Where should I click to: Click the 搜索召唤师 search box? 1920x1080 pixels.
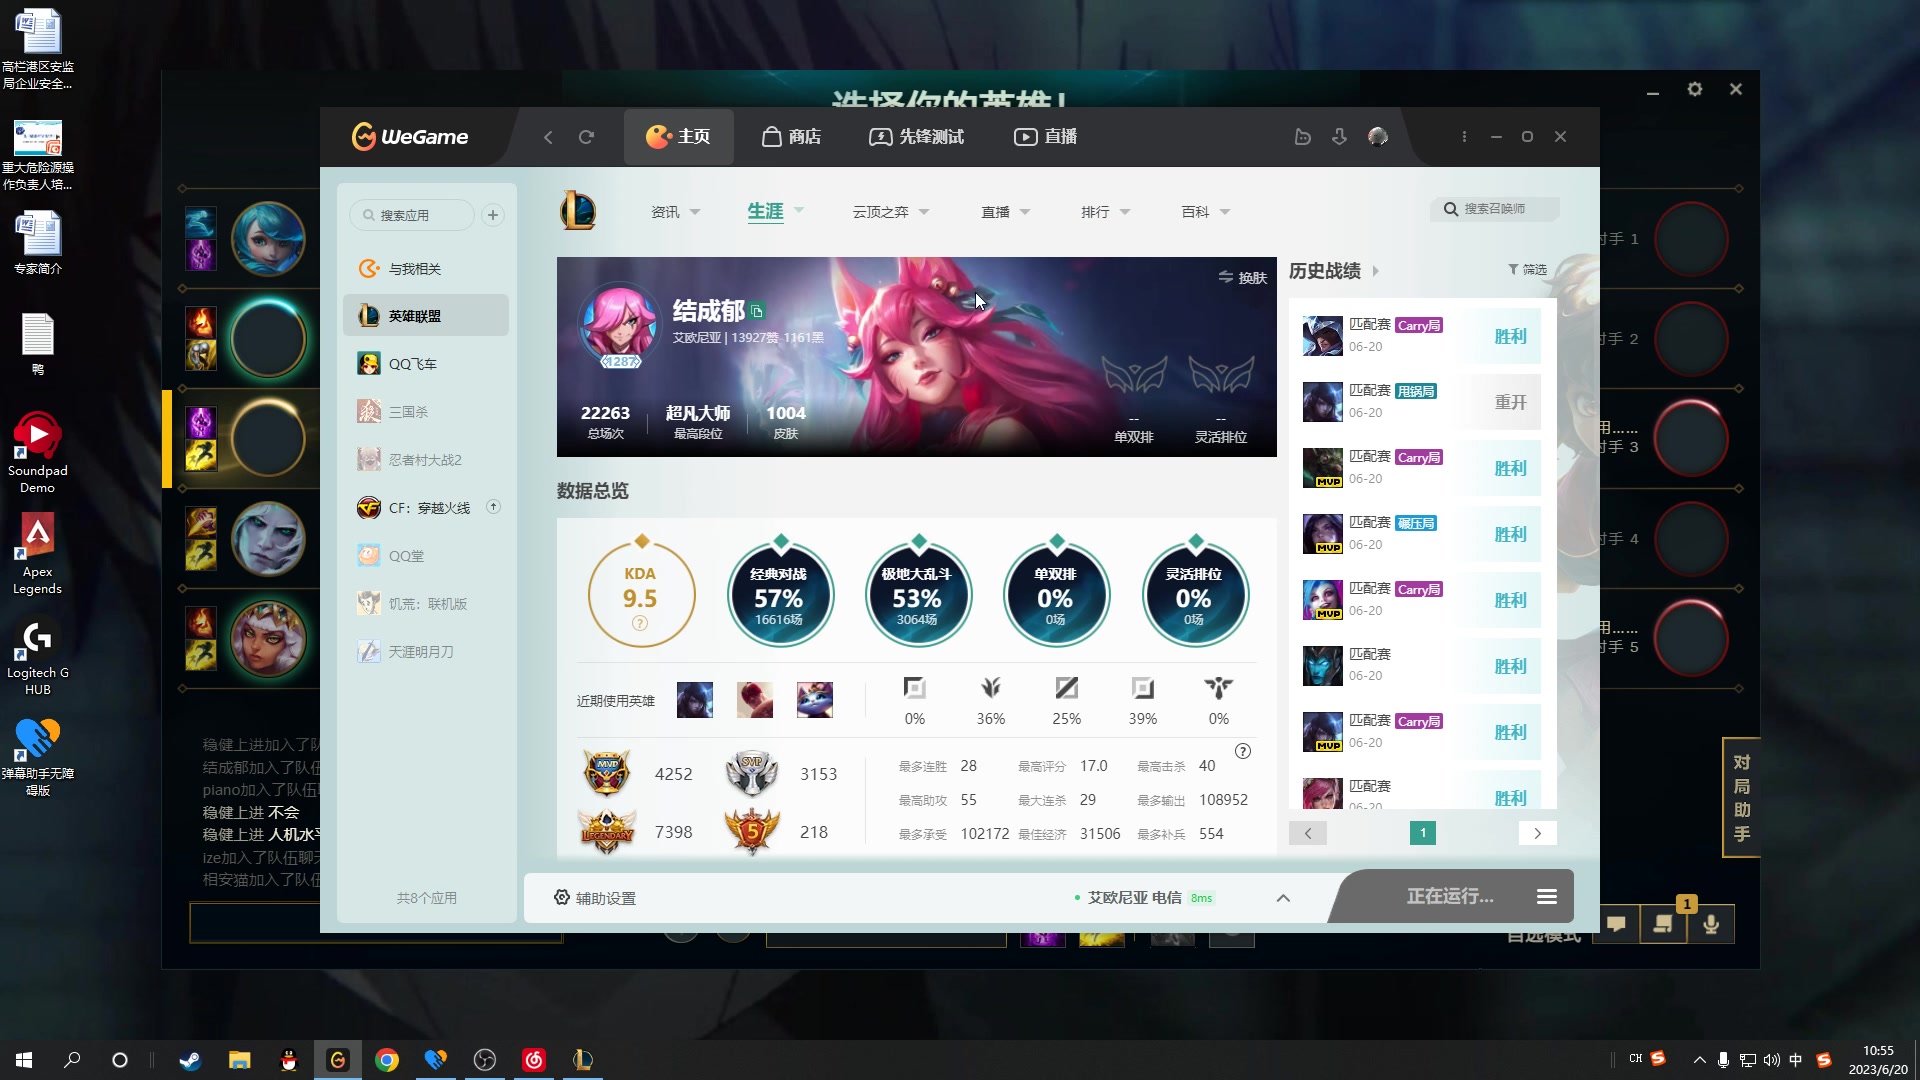click(x=1494, y=209)
